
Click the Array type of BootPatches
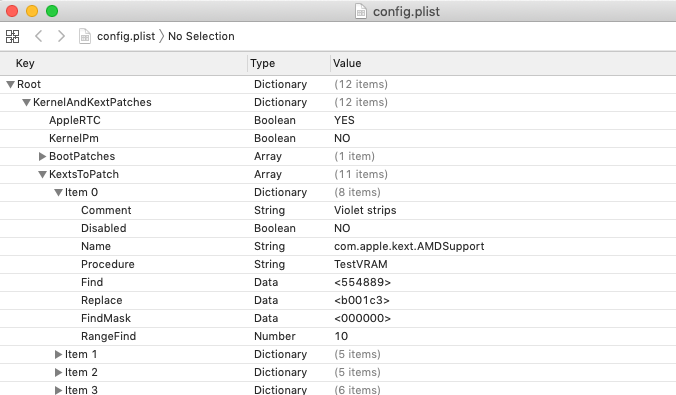tap(268, 157)
